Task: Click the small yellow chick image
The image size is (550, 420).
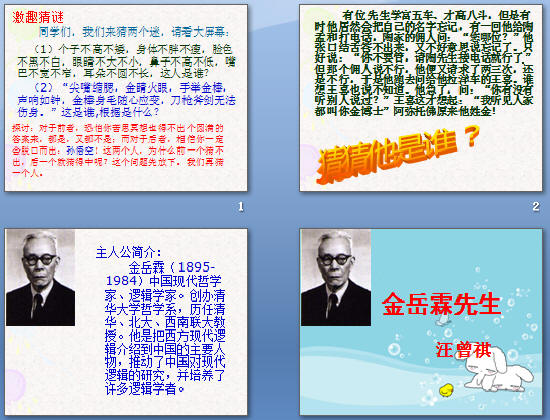Action: click(446, 390)
